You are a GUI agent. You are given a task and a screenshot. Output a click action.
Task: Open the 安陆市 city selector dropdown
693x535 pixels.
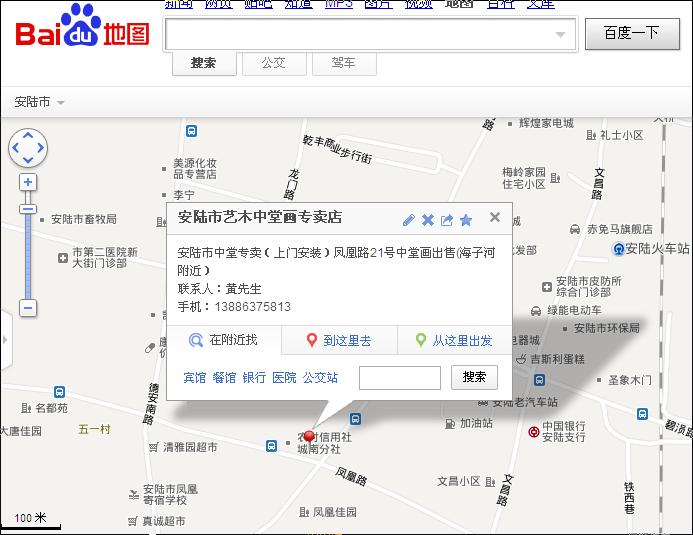pos(39,102)
